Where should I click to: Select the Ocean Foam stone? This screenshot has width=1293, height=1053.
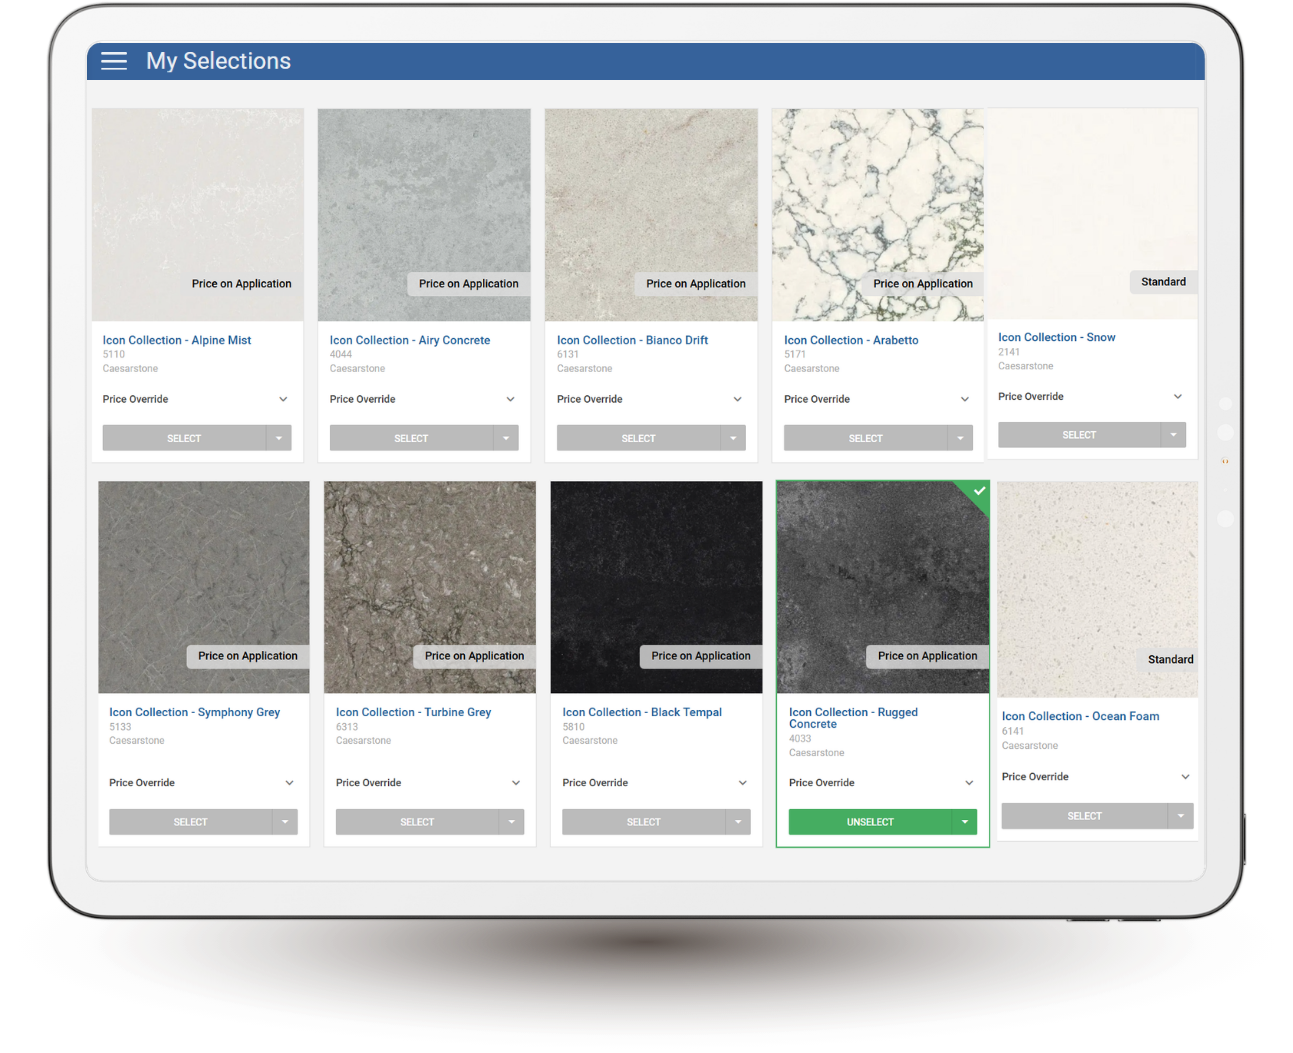coord(1084,816)
